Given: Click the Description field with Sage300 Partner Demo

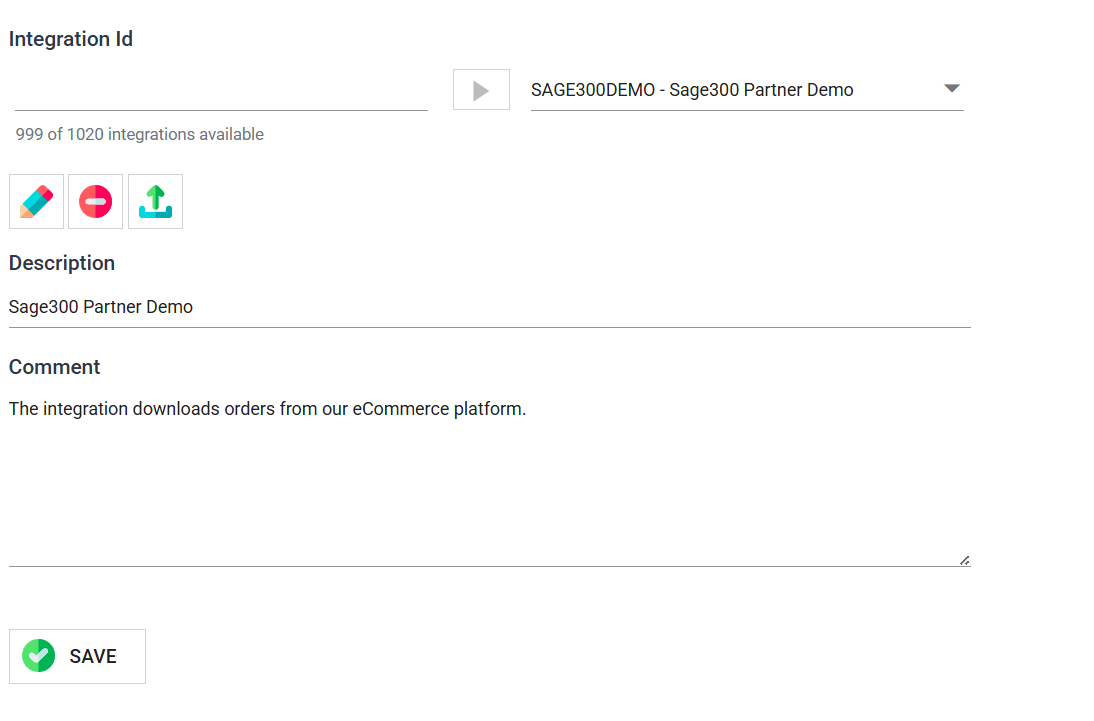Looking at the screenshot, I should click(490, 307).
